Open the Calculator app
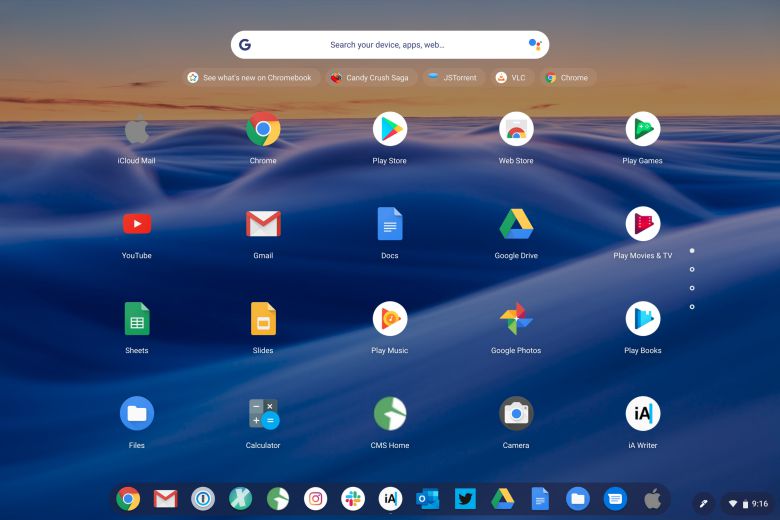The height and width of the screenshot is (520, 780). tap(263, 414)
